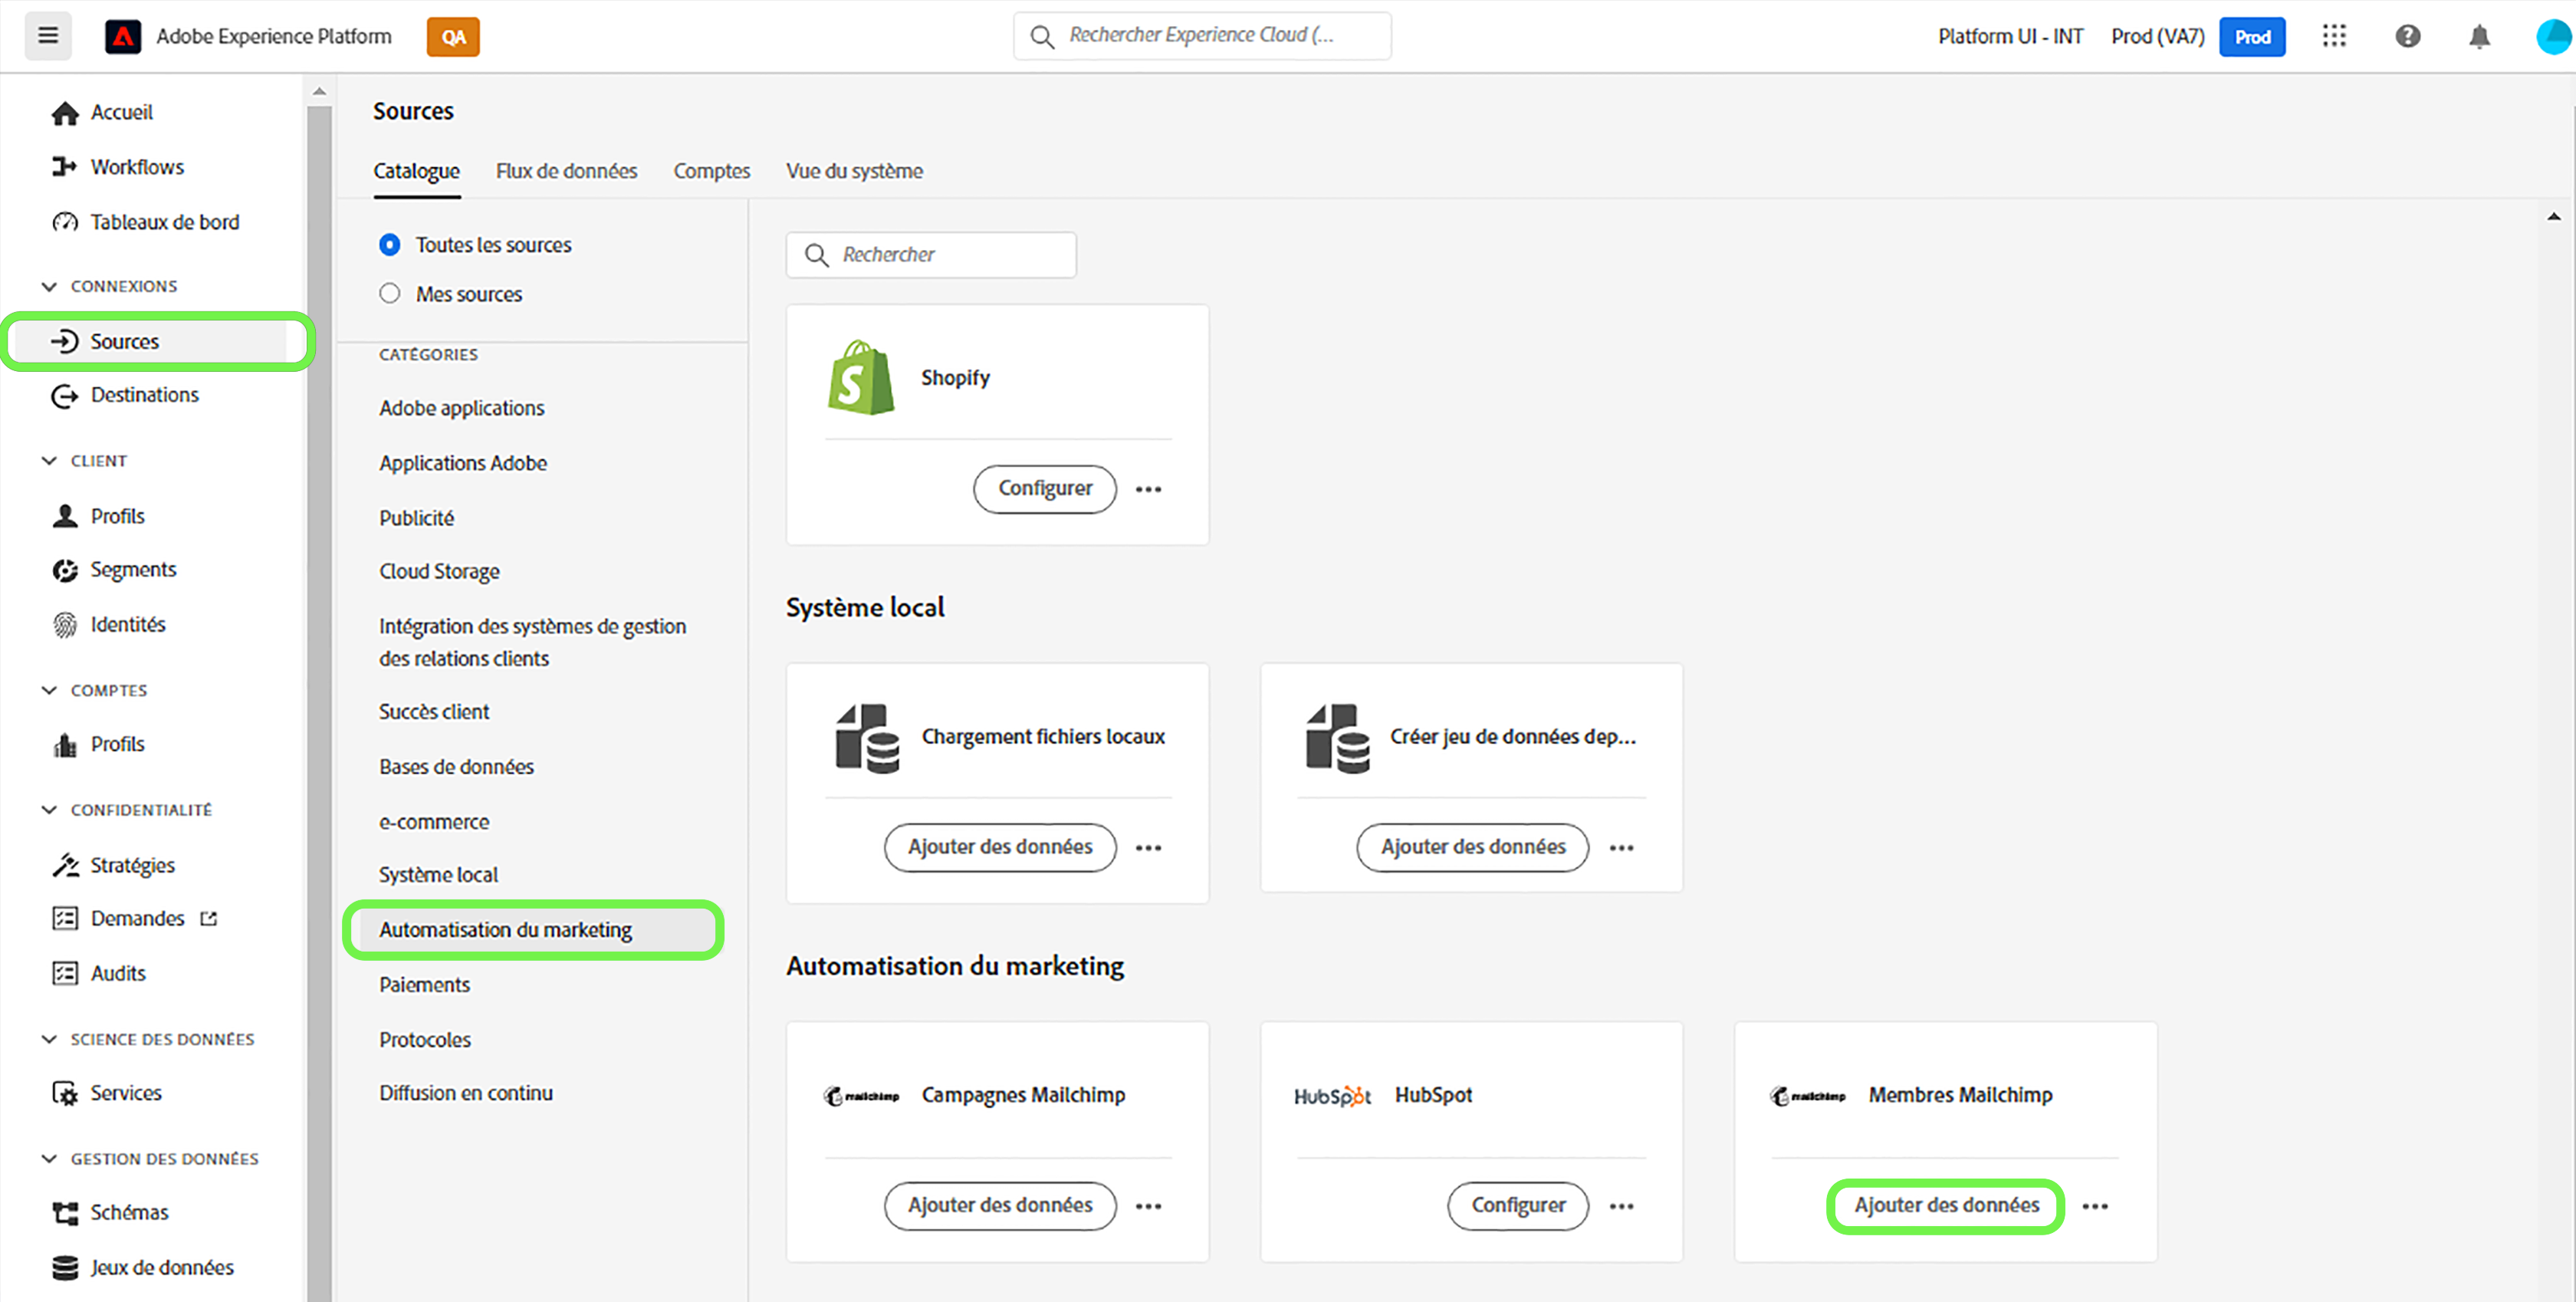Image resolution: width=2576 pixels, height=1302 pixels.
Task: Open the hamburger navigation menu
Action: click(x=47, y=36)
